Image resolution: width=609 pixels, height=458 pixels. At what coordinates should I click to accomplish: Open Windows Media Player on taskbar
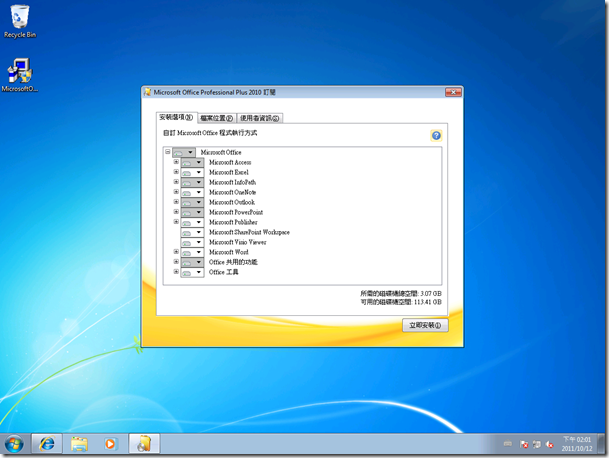click(110, 444)
